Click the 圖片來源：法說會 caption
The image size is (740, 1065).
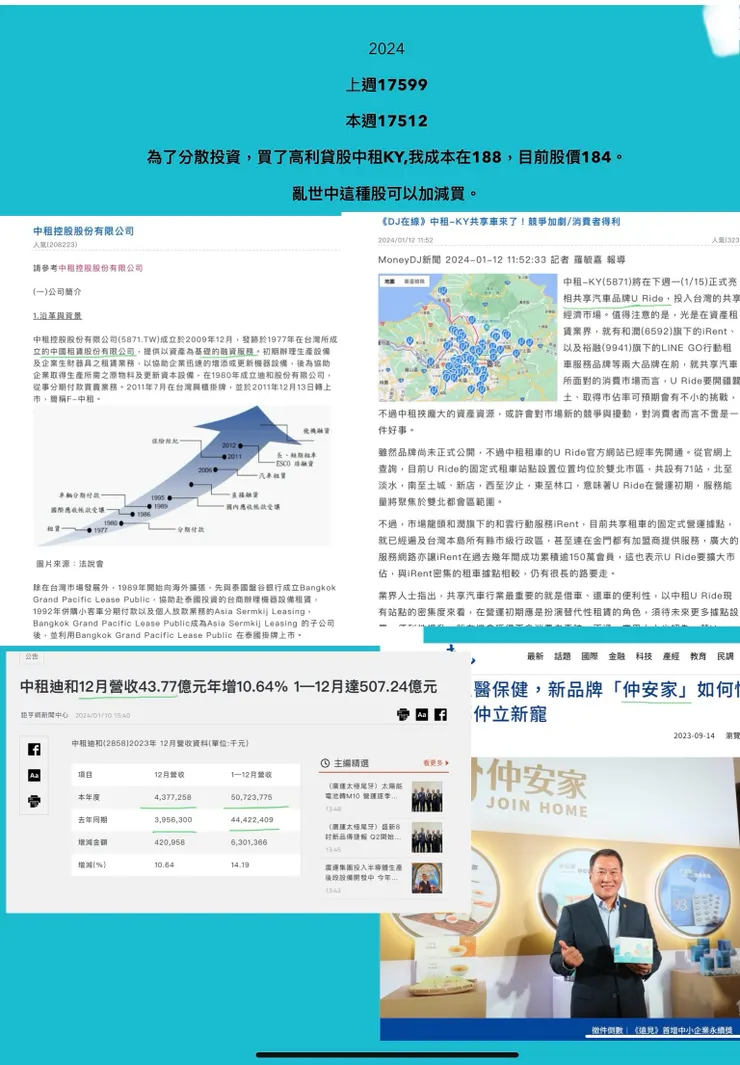[70, 564]
